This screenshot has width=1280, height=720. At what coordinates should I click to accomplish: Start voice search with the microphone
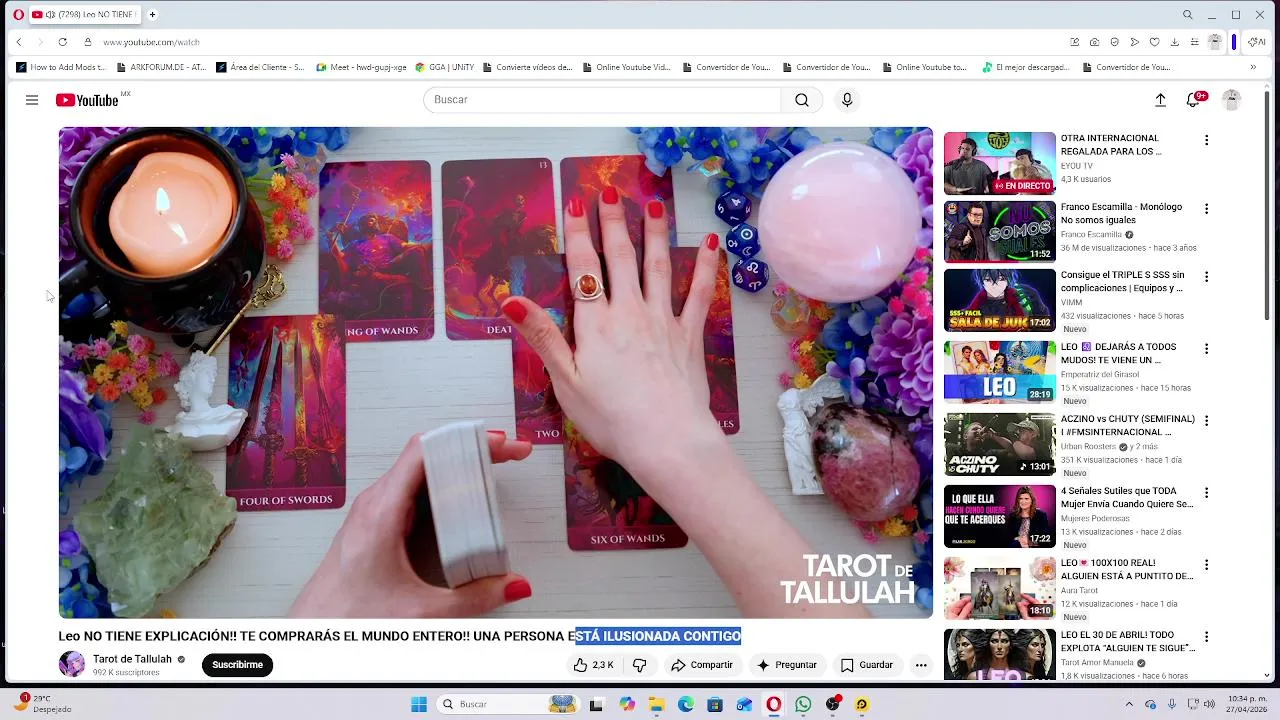click(x=847, y=100)
